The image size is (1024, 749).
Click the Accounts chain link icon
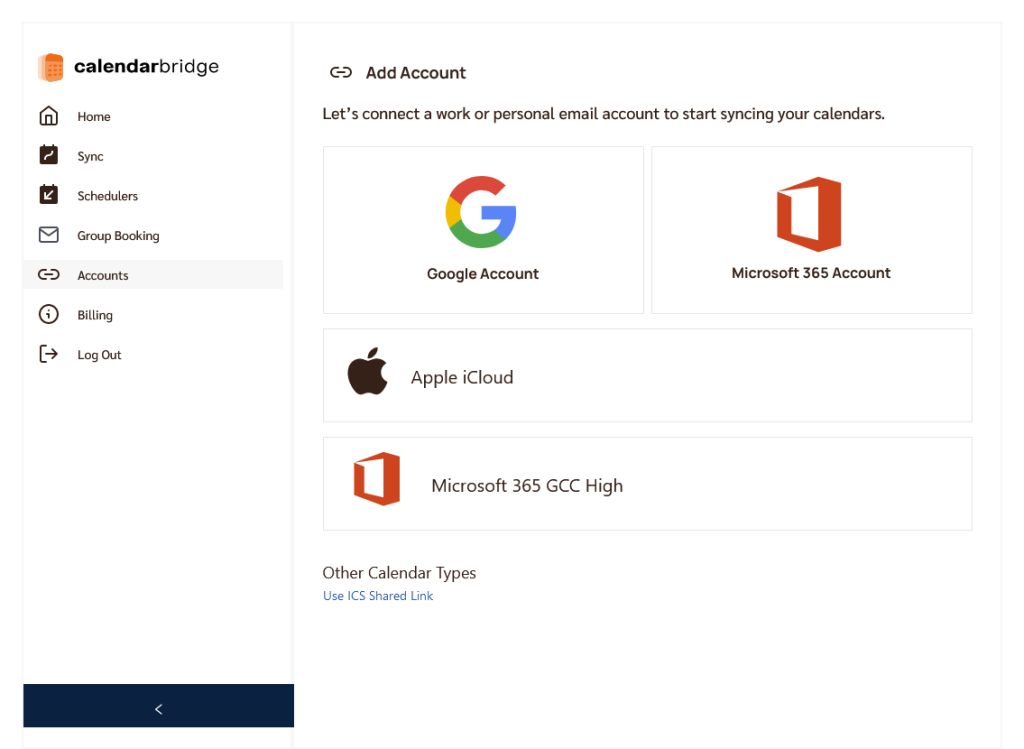48,274
